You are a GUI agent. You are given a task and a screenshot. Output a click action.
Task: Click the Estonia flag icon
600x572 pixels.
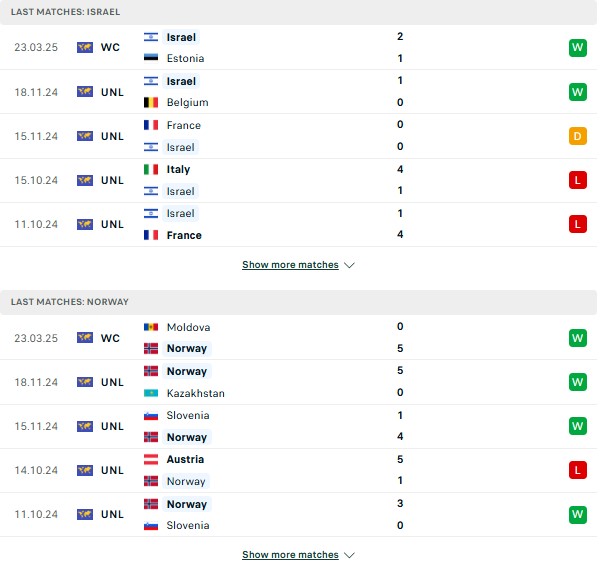tap(151, 58)
